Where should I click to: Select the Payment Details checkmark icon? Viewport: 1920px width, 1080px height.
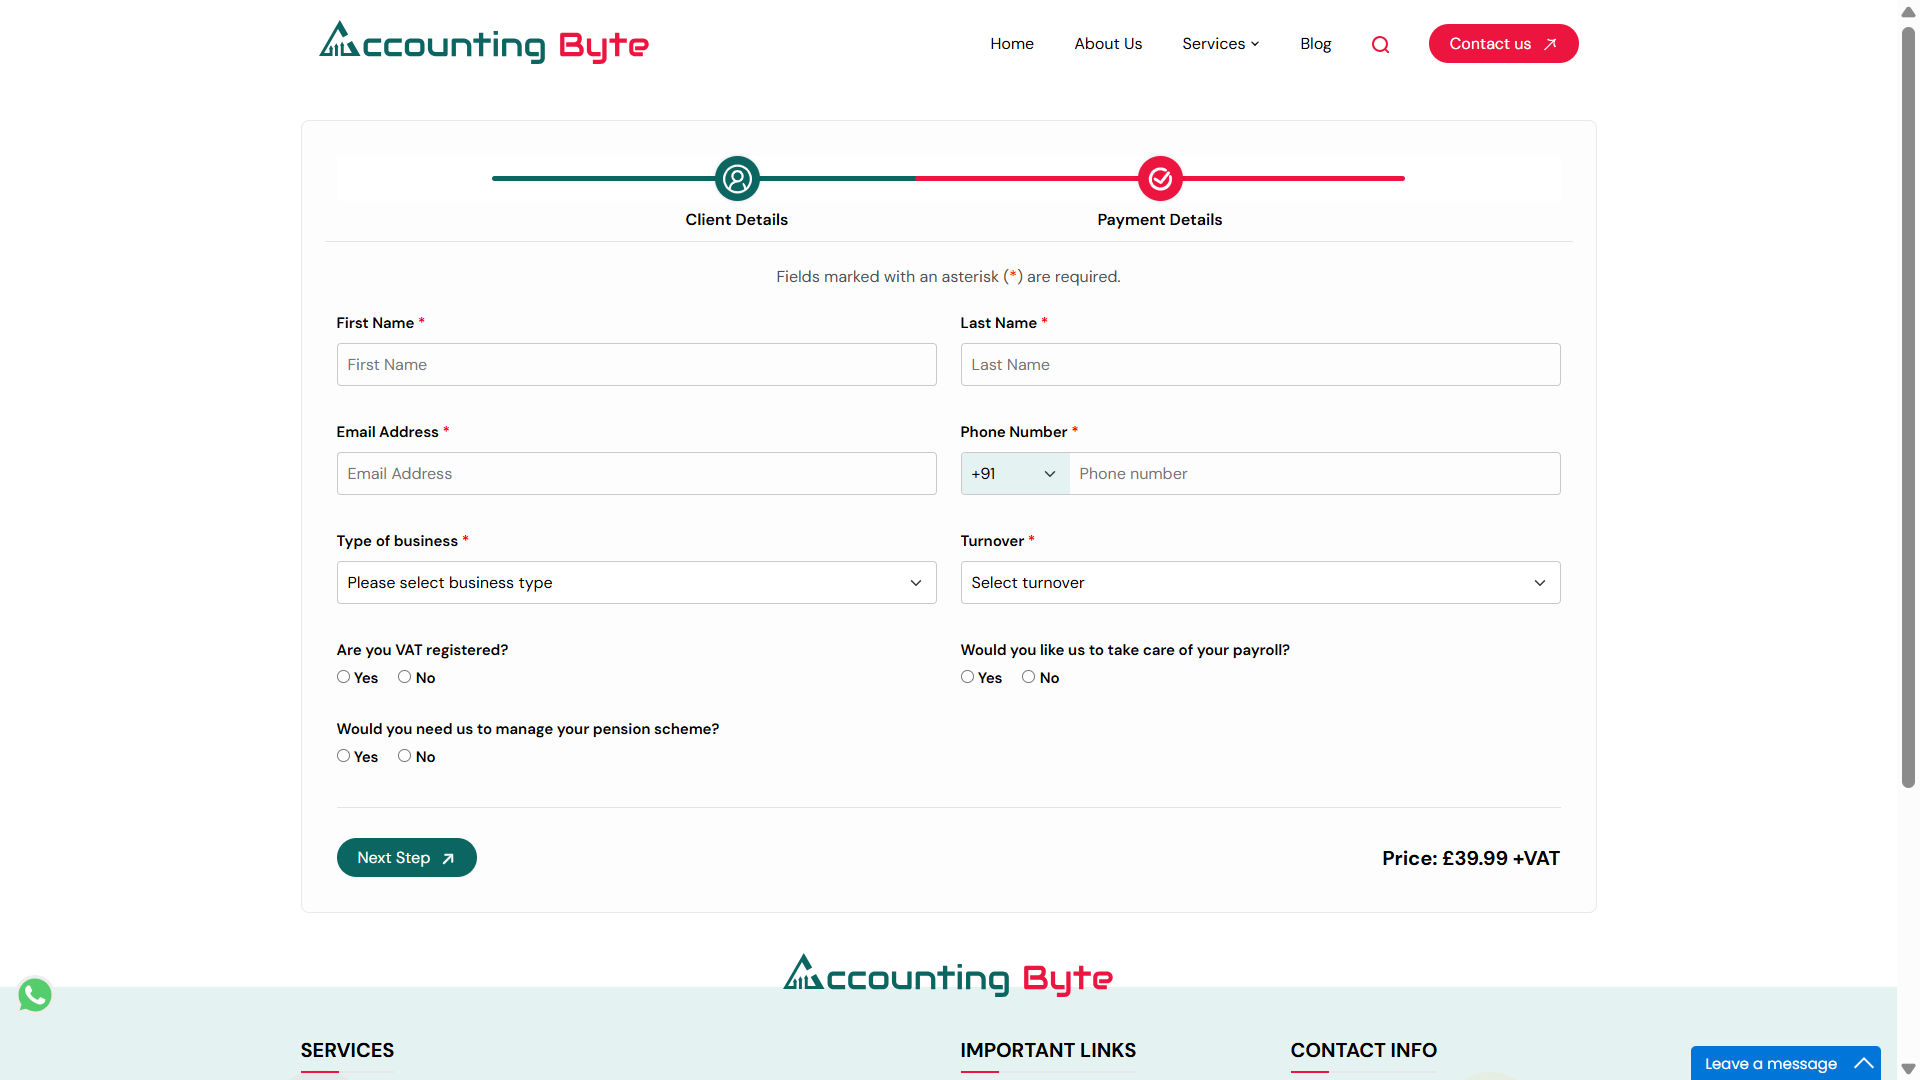coord(1160,178)
